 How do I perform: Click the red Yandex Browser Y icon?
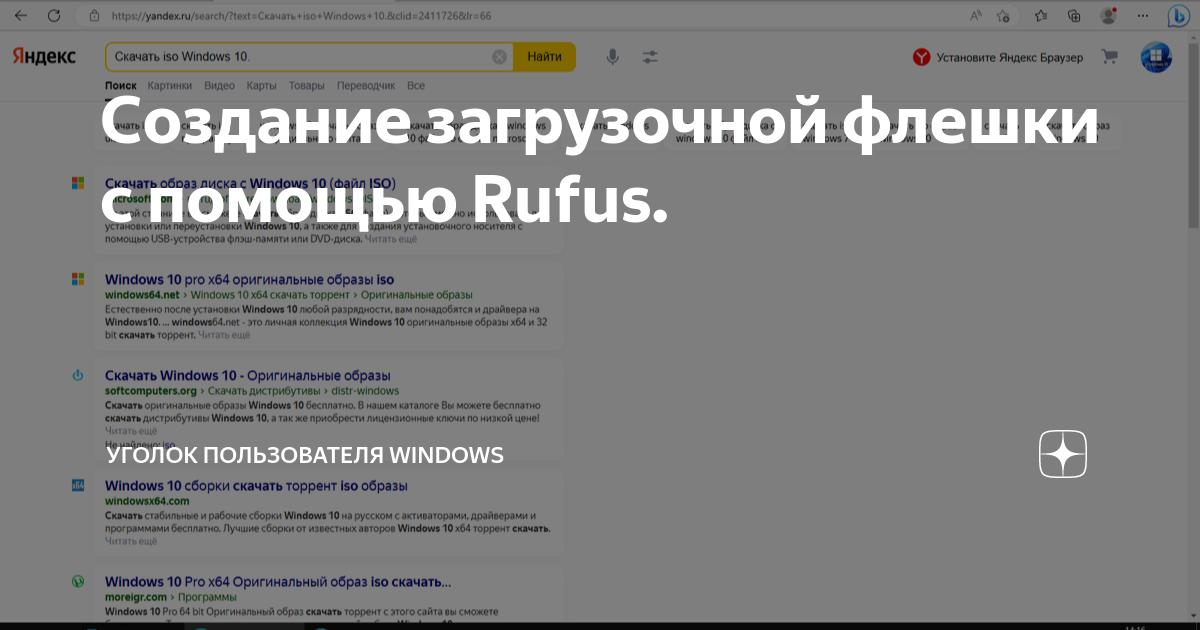click(x=921, y=57)
